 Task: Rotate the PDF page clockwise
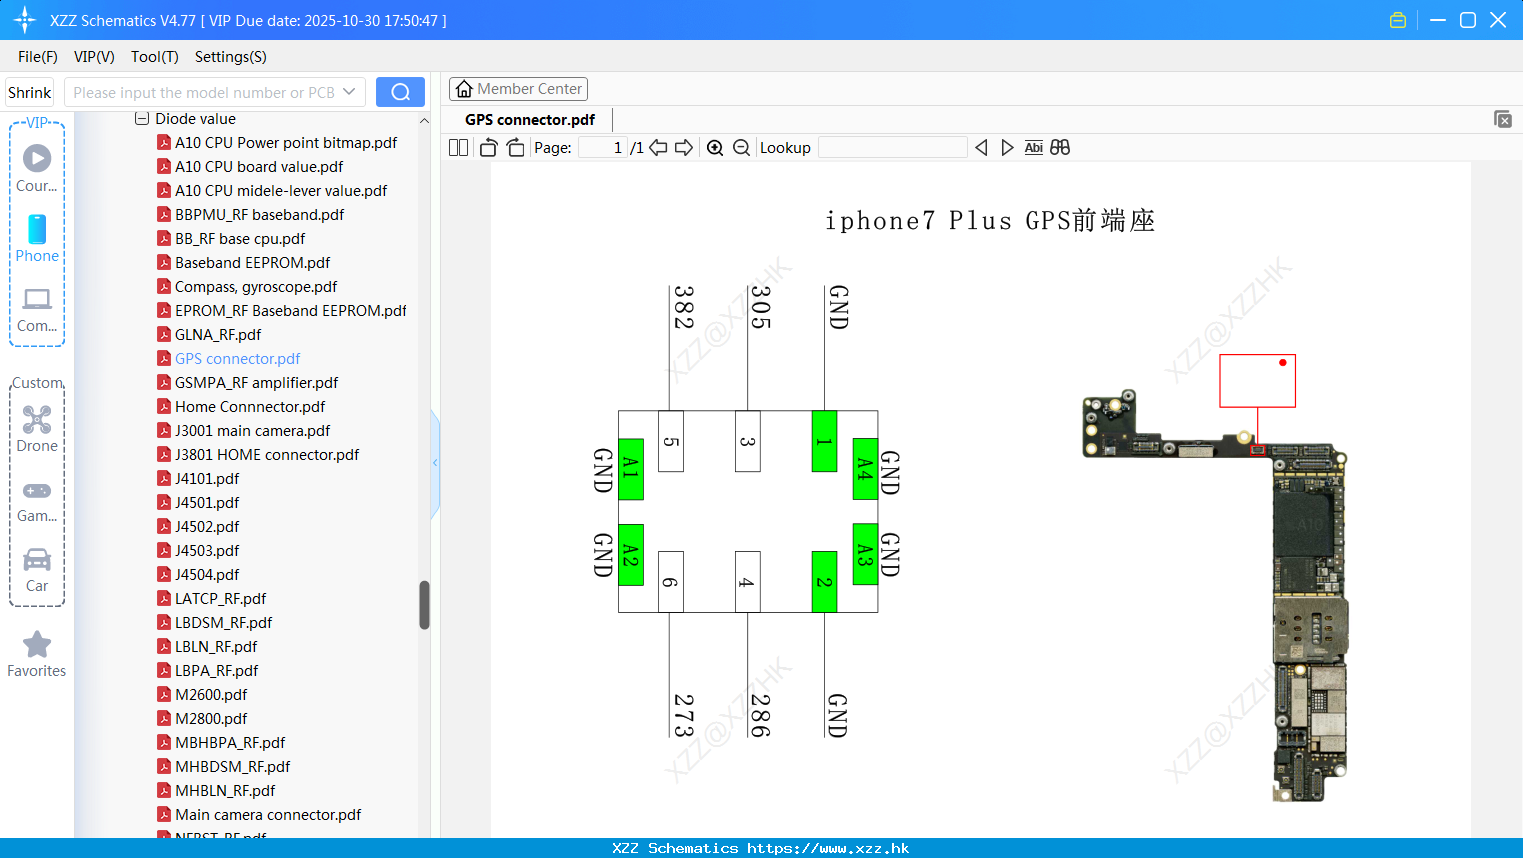(515, 148)
